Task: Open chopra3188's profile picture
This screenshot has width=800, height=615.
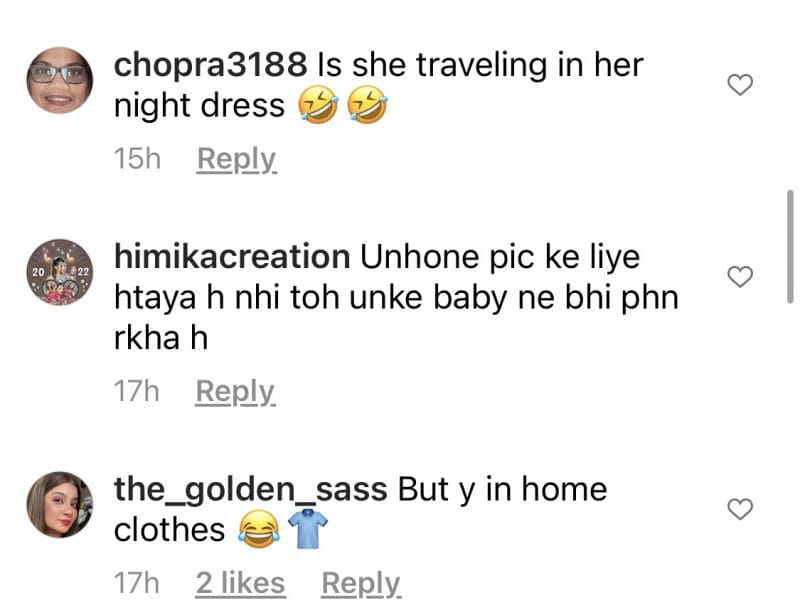Action: [60, 80]
